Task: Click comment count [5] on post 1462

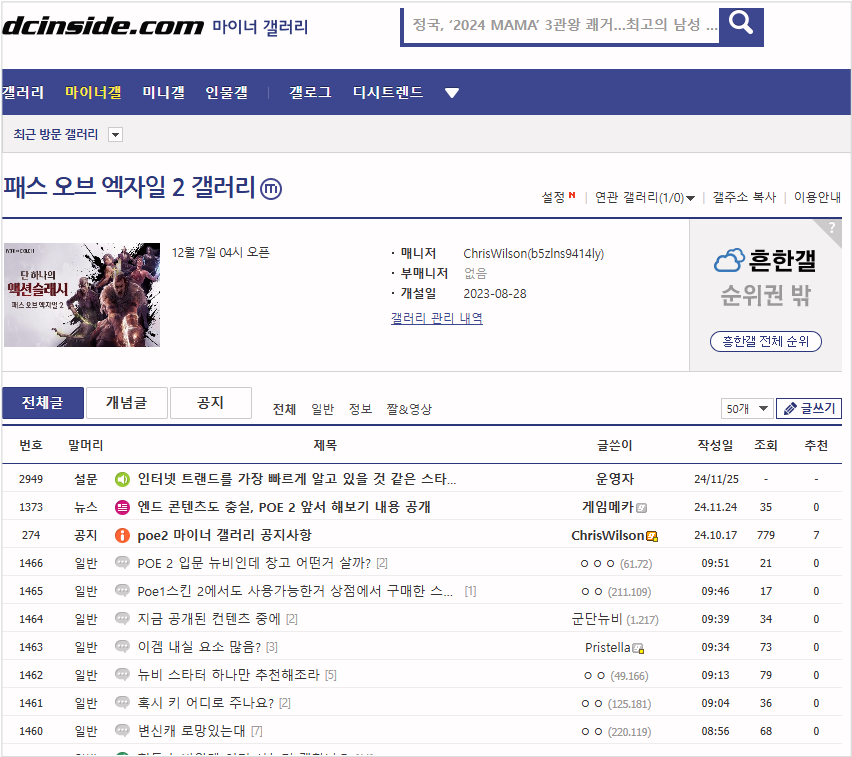Action: point(331,676)
